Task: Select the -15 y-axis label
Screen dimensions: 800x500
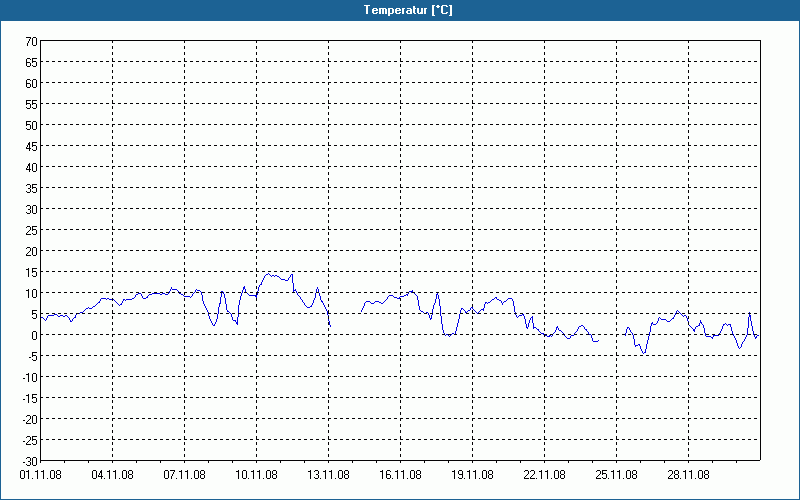Action: coord(28,398)
